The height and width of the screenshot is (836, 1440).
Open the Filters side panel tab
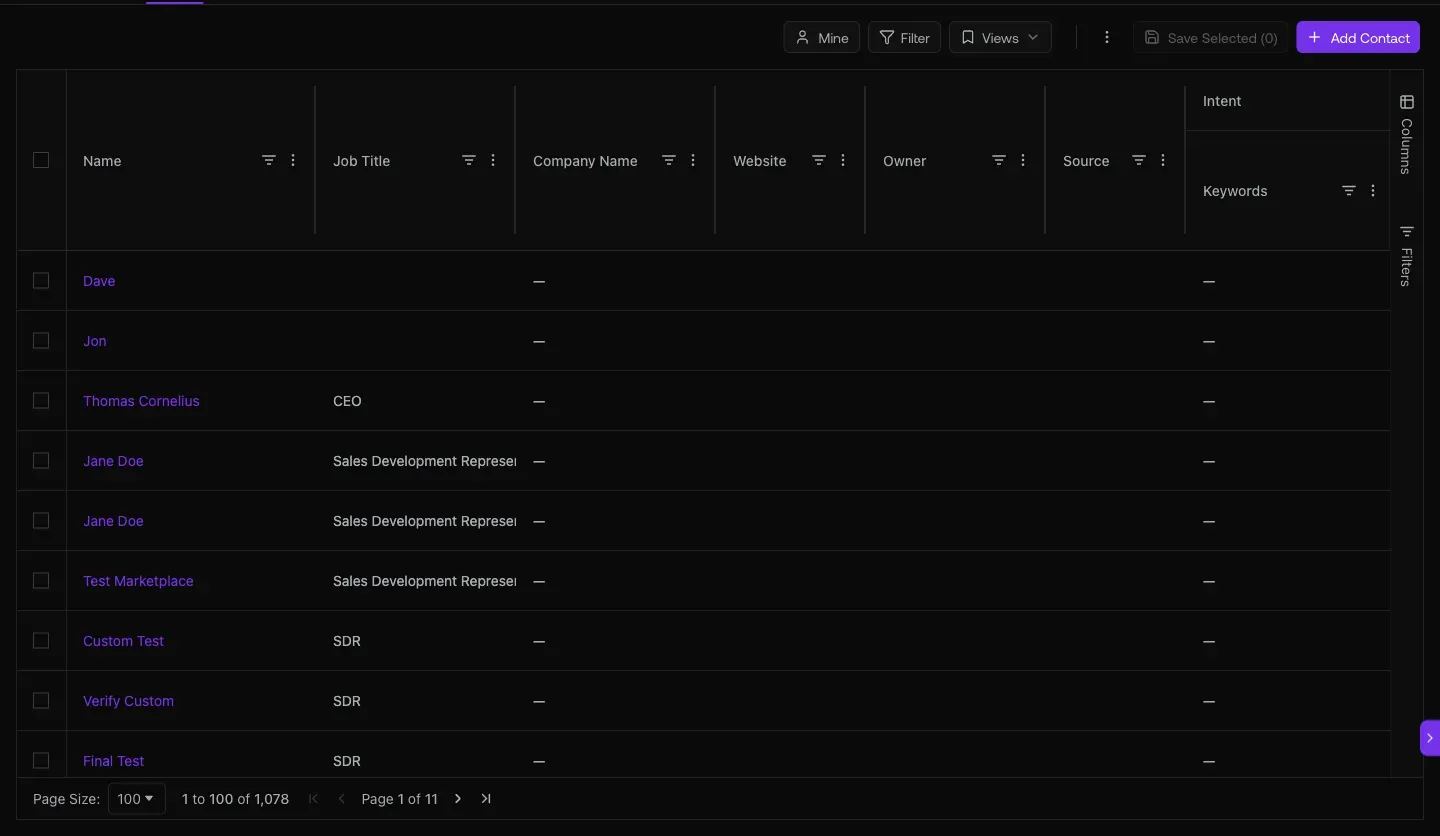[x=1407, y=256]
